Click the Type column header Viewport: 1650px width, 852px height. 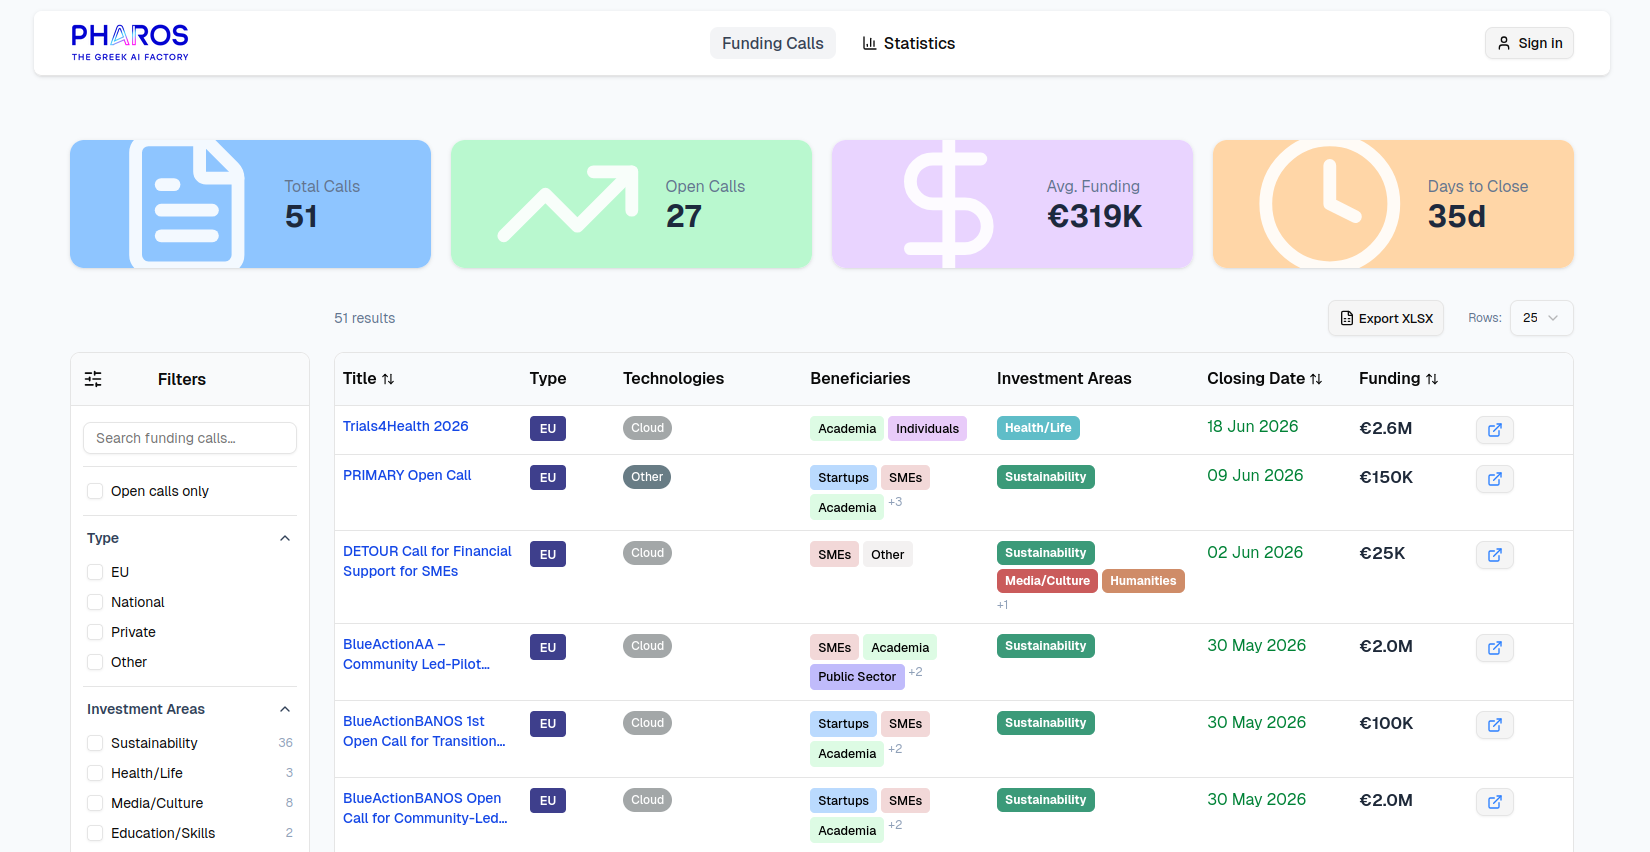[548, 378]
